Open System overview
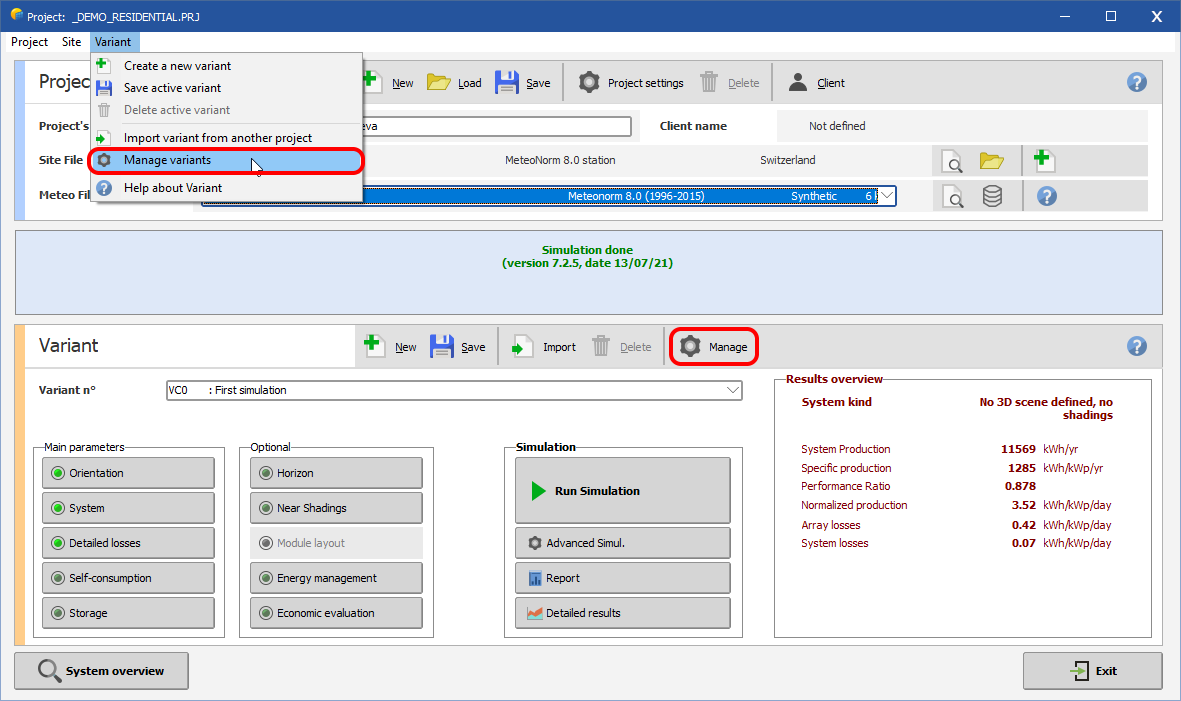Image resolution: width=1181 pixels, height=701 pixels. (x=102, y=671)
